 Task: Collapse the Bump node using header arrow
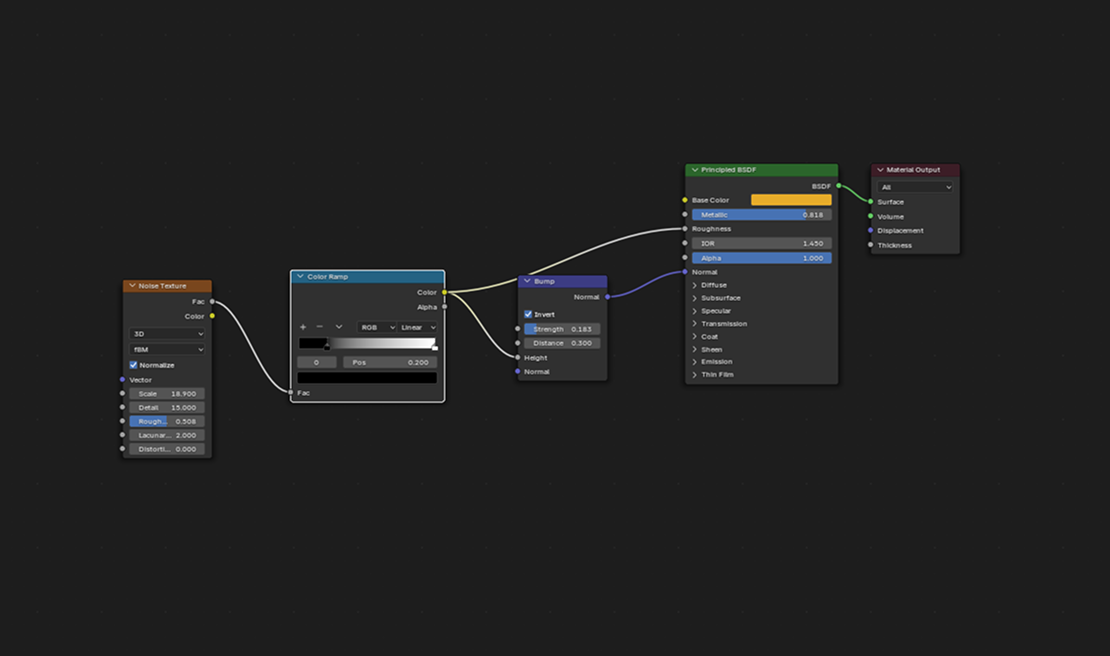(527, 282)
